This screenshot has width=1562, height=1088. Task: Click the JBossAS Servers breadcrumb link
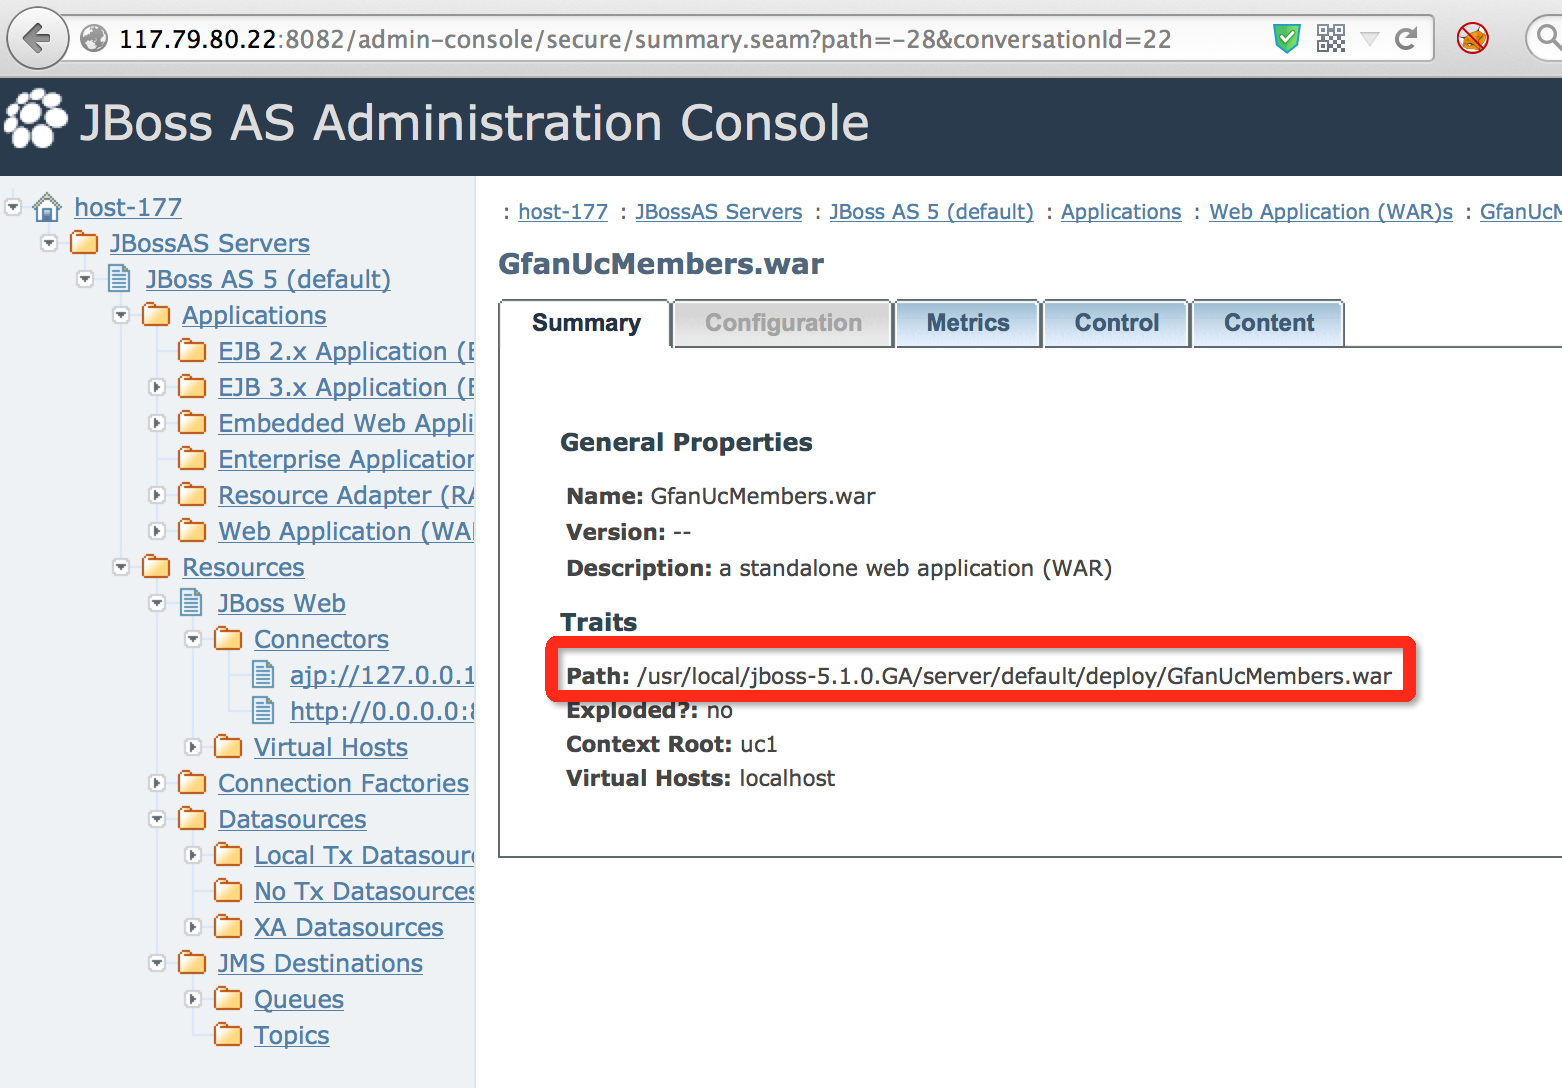[x=719, y=212]
